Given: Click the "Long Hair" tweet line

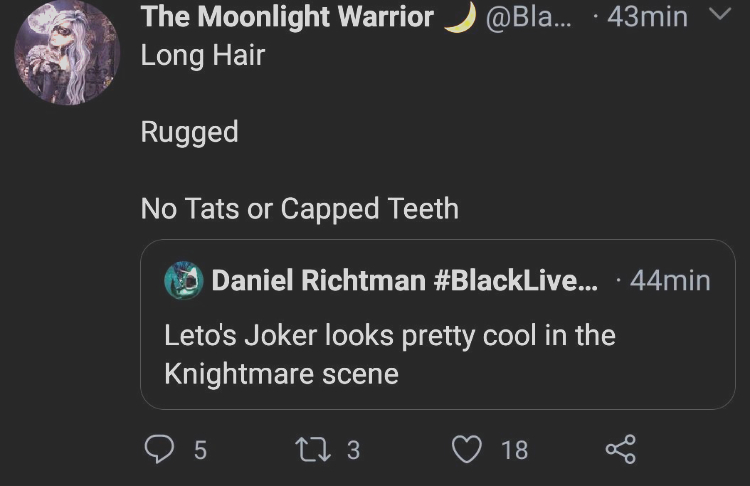Looking at the screenshot, I should coord(202,56).
